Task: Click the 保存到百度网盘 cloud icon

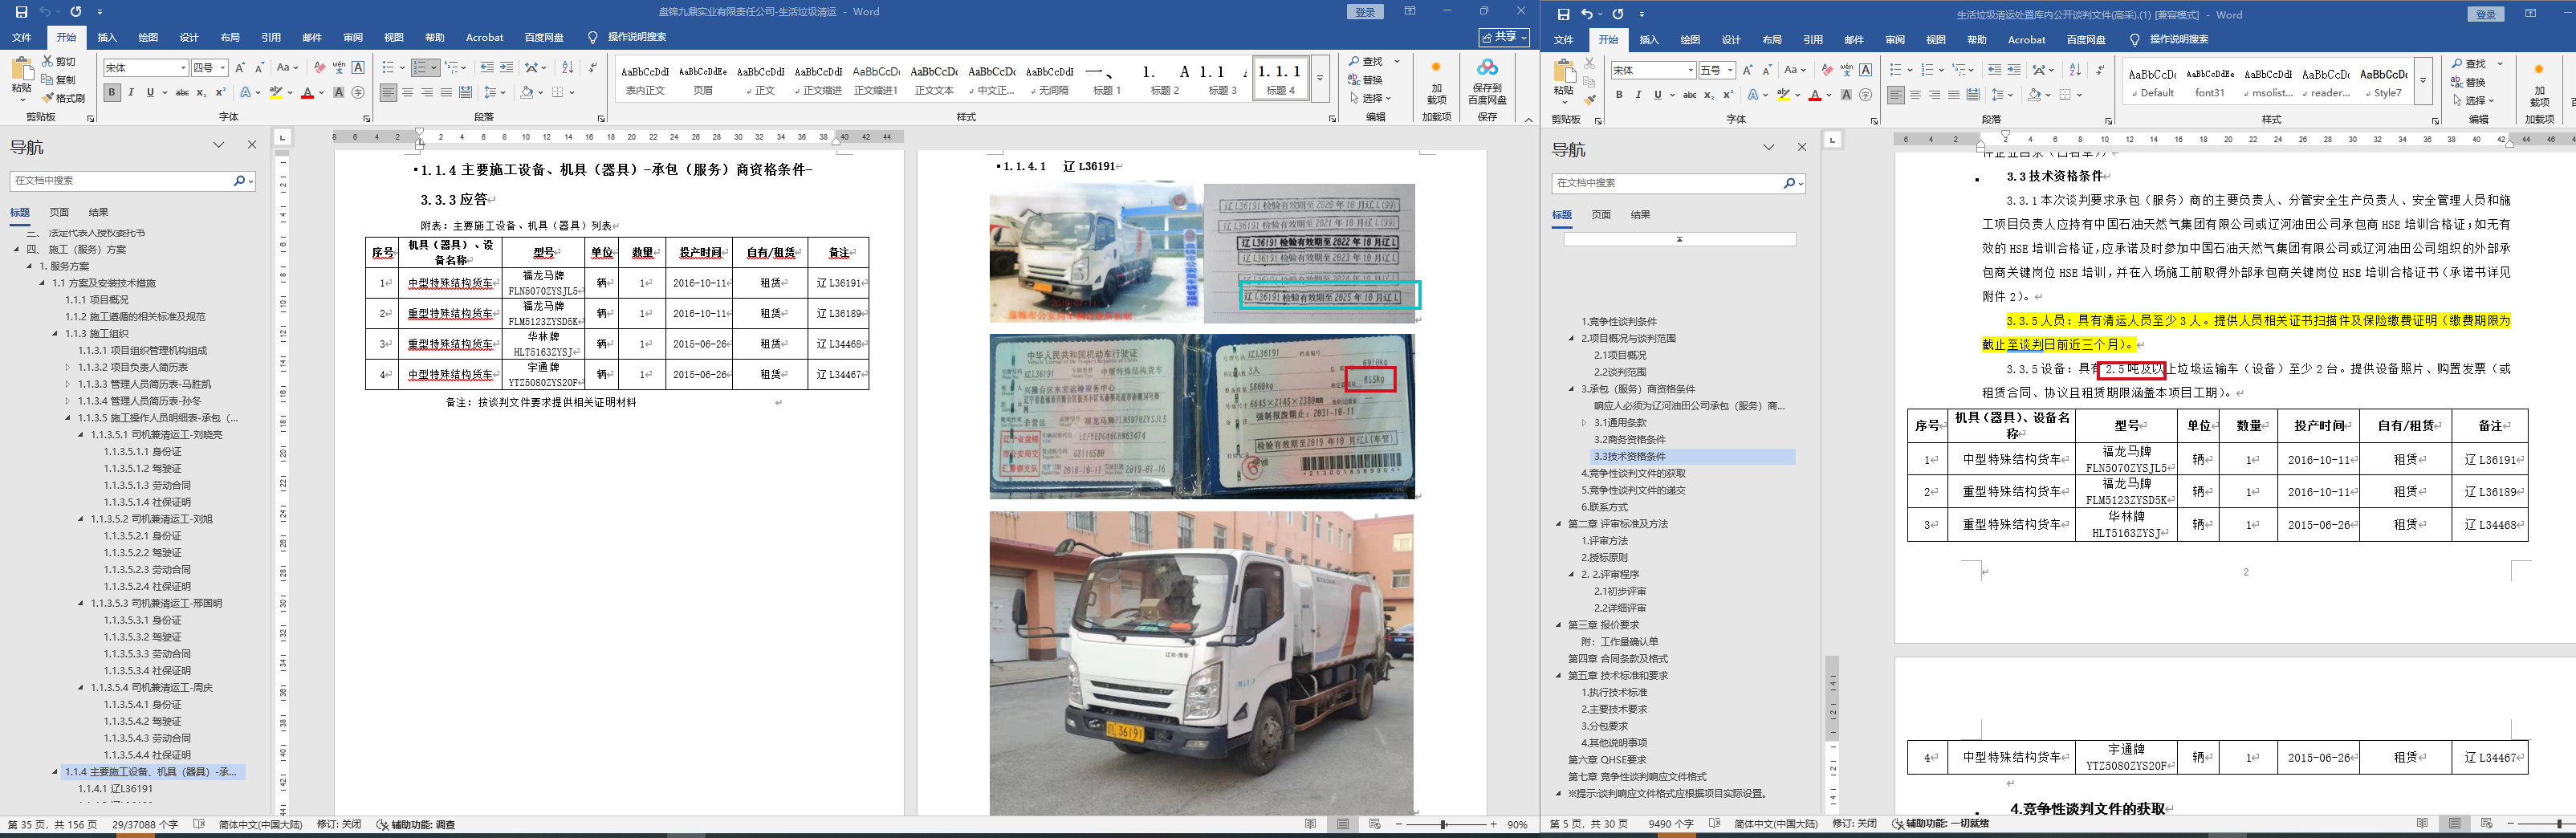Action: coord(1487,68)
